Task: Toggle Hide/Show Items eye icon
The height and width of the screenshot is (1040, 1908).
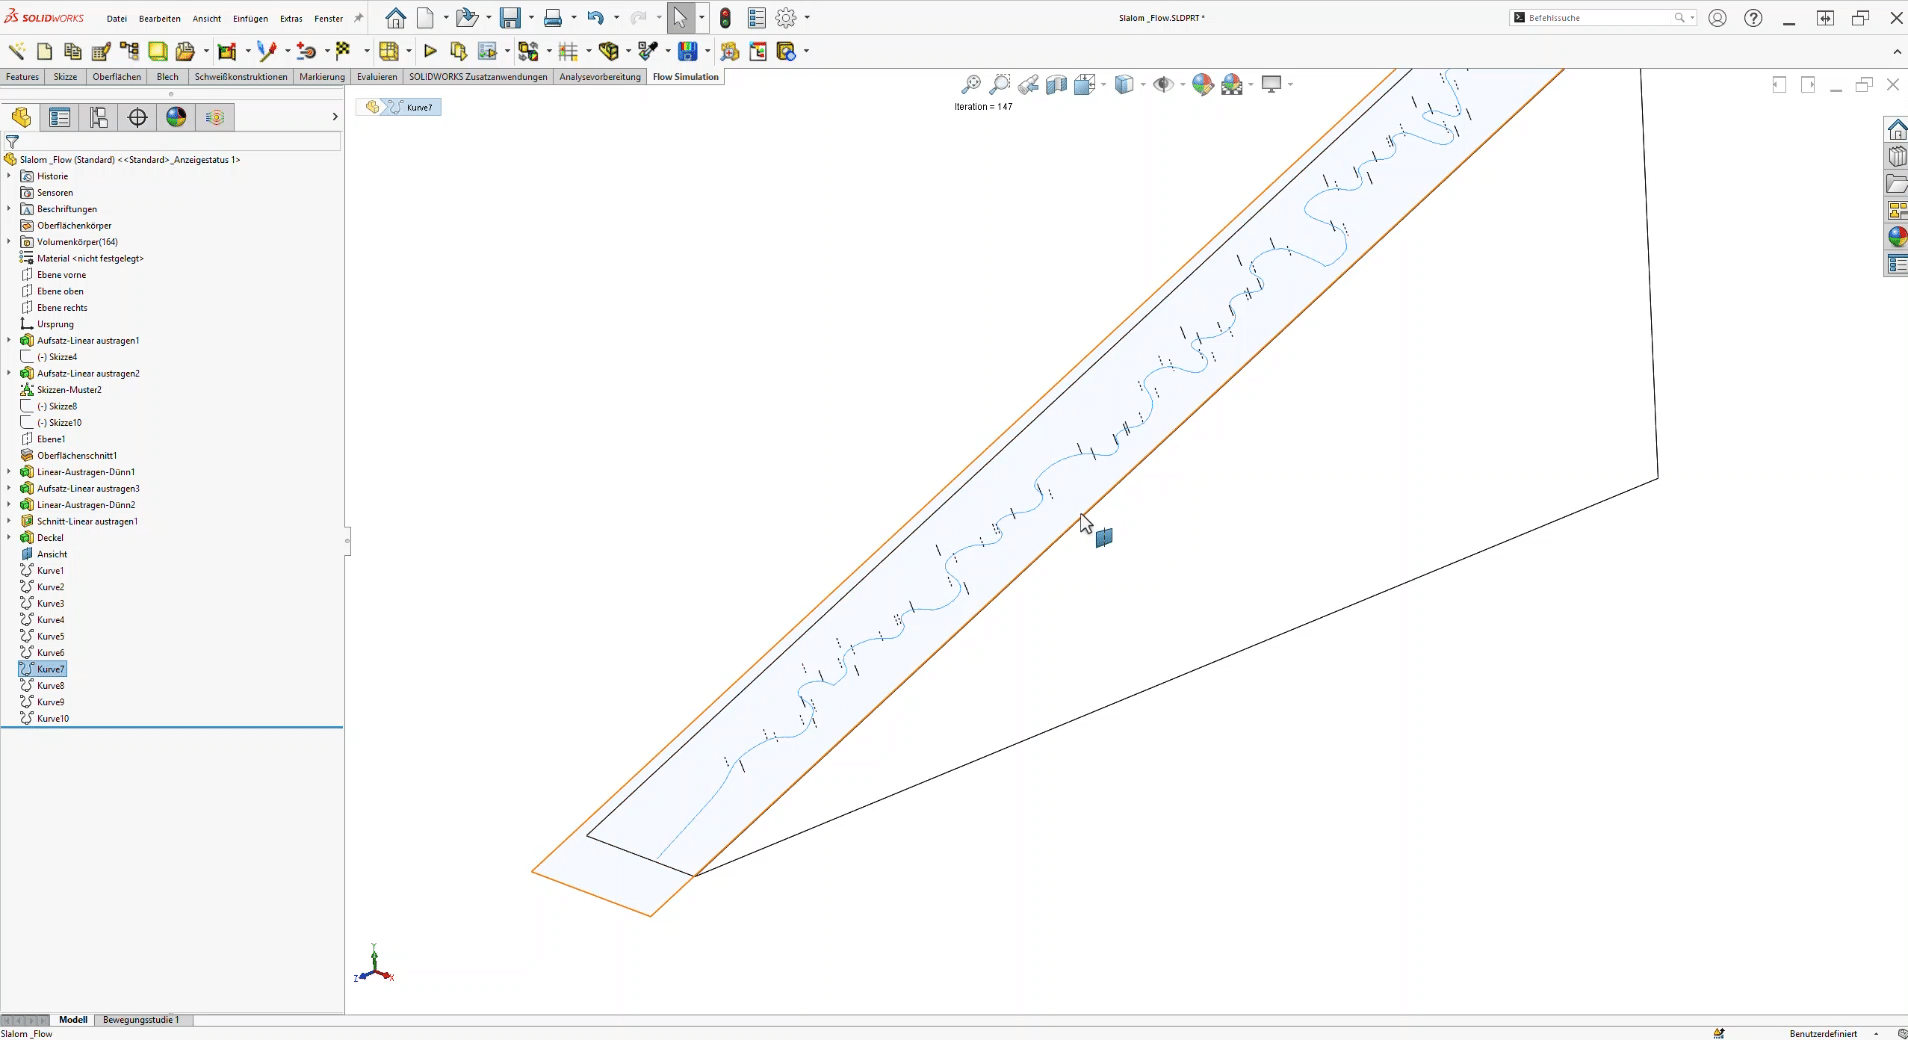Action: click(x=1162, y=85)
